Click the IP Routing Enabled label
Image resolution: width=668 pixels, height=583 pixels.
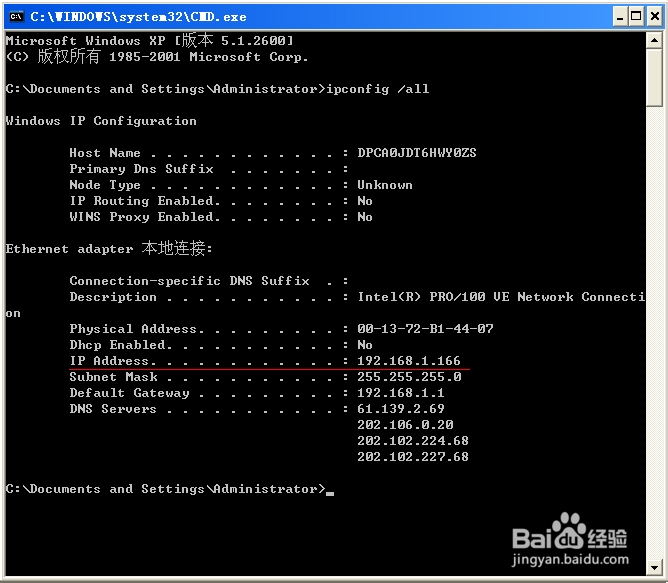144,201
